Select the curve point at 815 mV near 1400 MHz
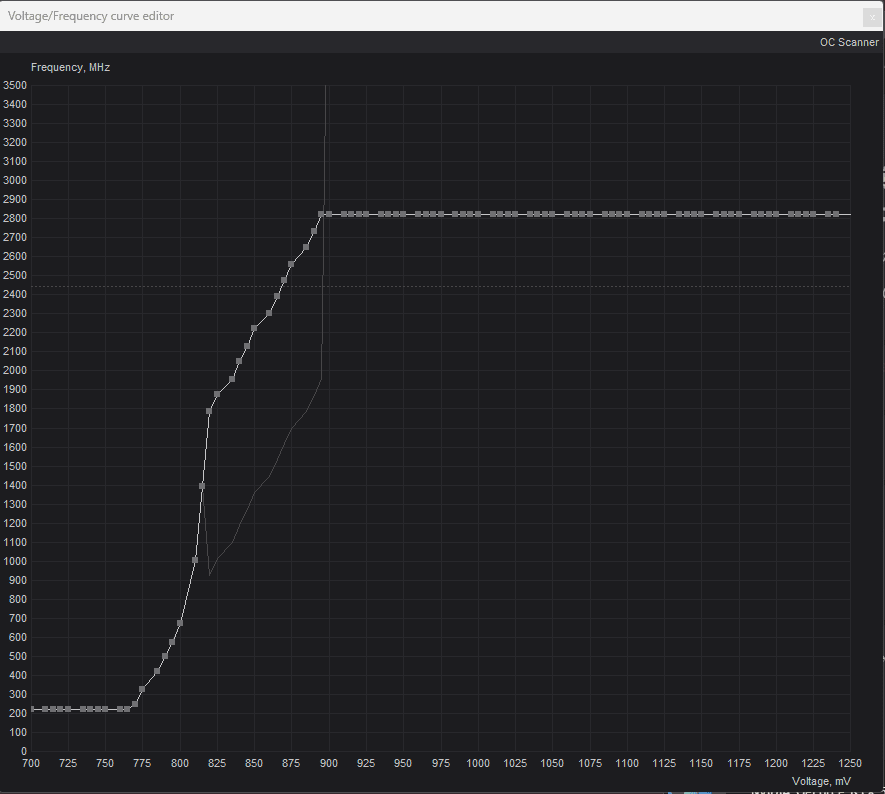Image resolution: width=885 pixels, height=794 pixels. 202,486
